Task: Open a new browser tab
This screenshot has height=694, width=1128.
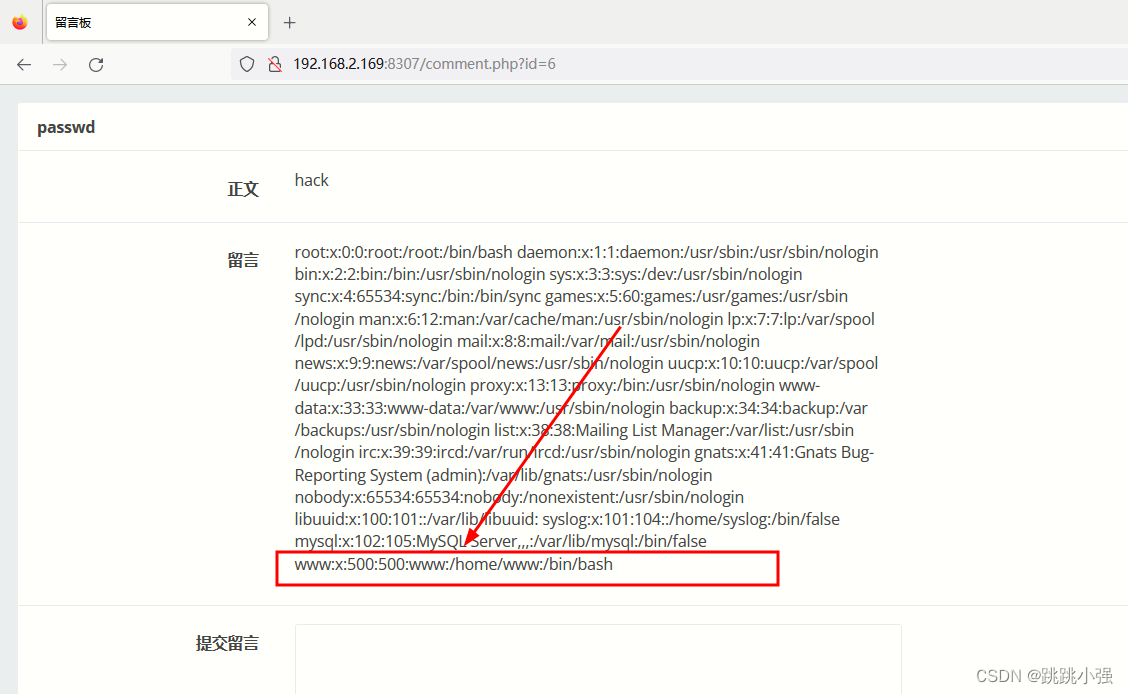Action: click(x=289, y=22)
